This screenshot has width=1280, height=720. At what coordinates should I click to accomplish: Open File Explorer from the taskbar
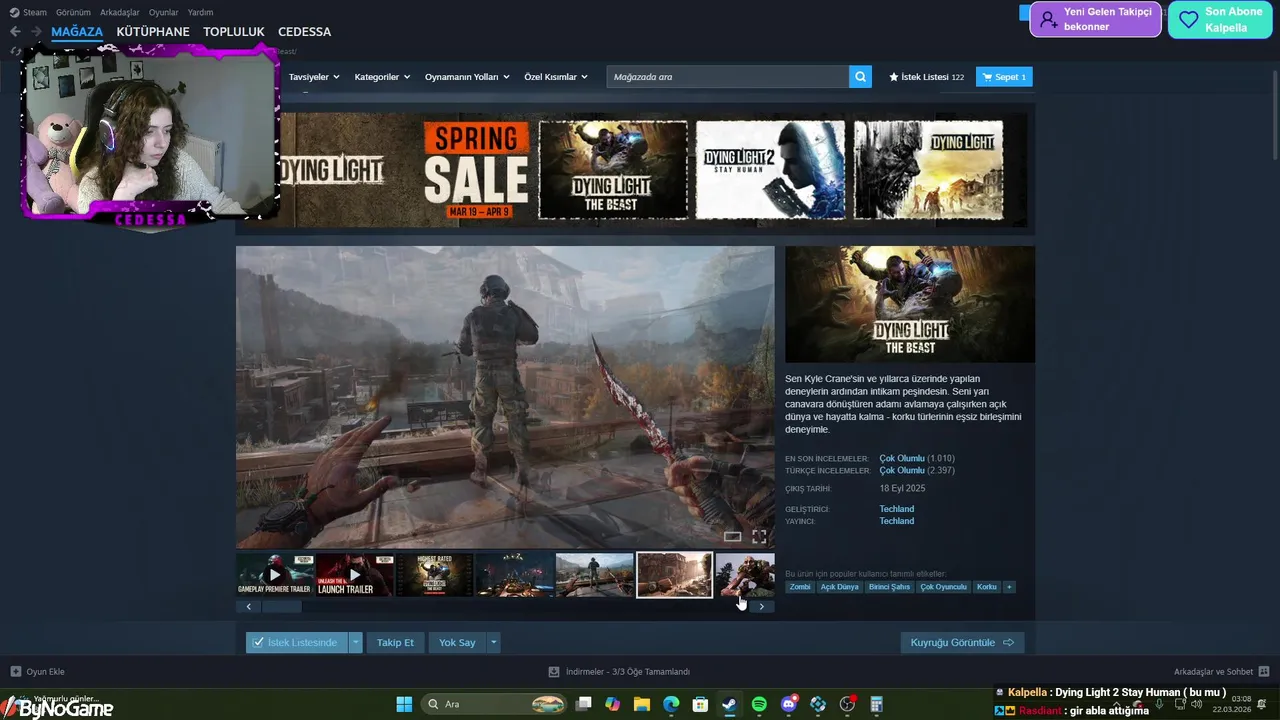pos(642,704)
